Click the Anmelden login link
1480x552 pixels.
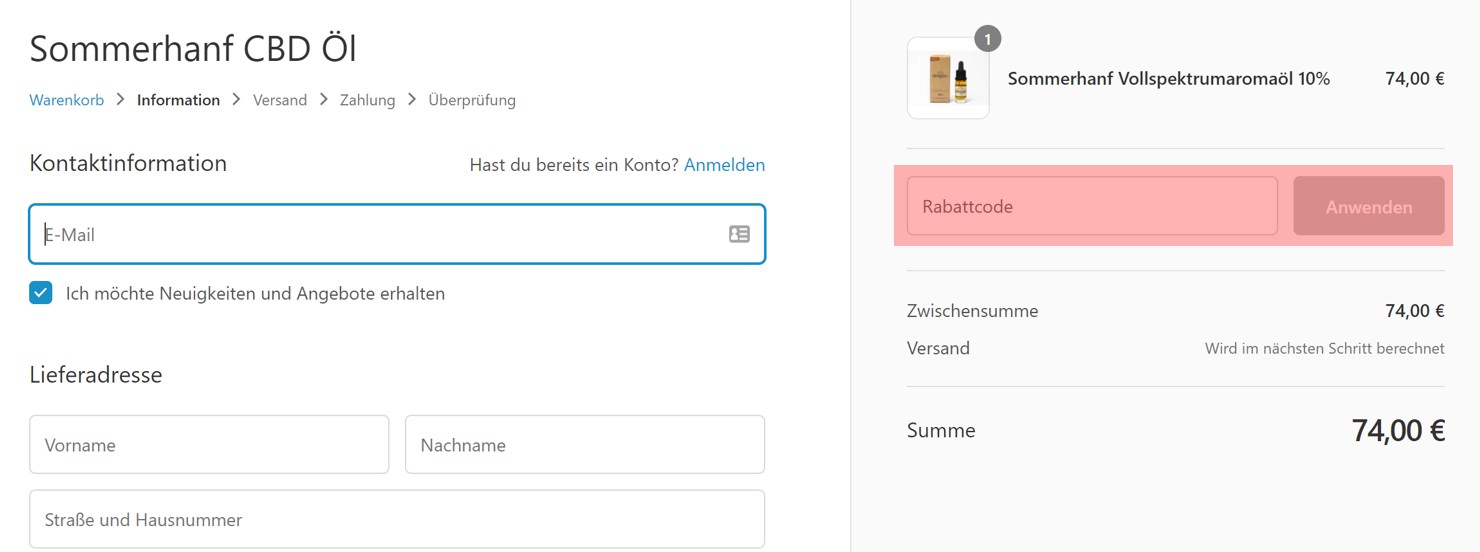(x=724, y=165)
